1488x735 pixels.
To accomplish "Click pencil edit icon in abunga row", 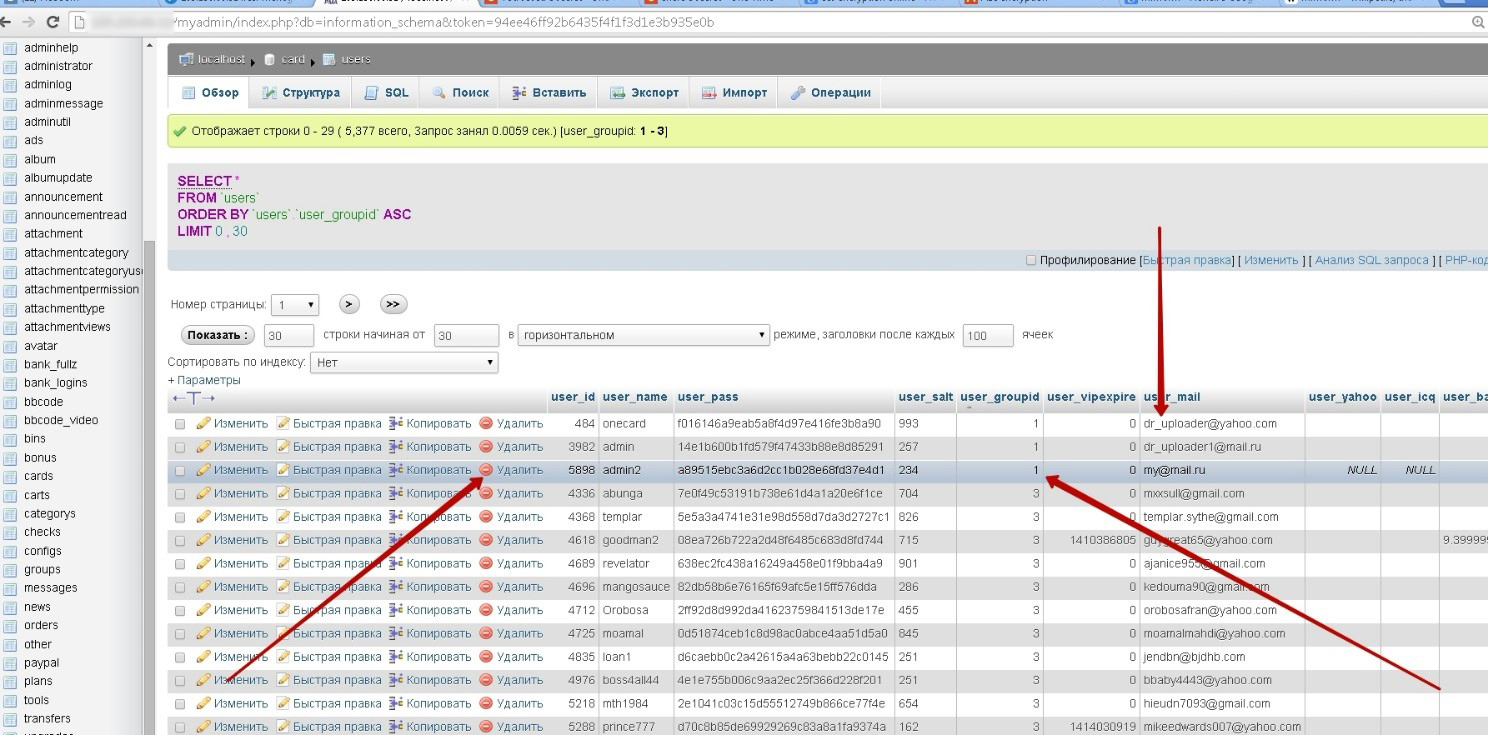I will [x=204, y=494].
